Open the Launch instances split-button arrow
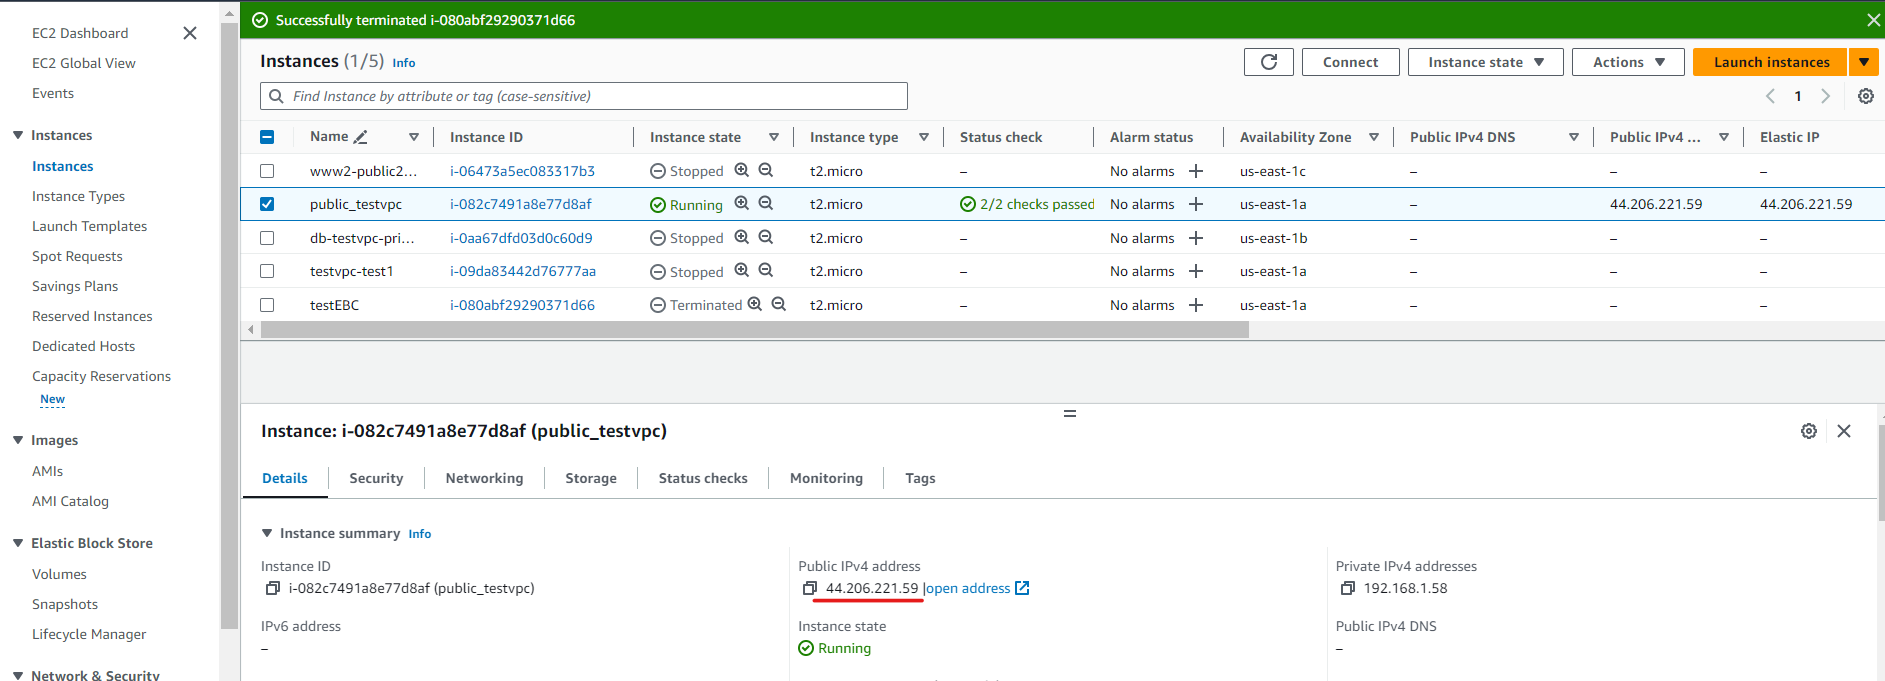This screenshot has width=1885, height=681. [x=1864, y=62]
